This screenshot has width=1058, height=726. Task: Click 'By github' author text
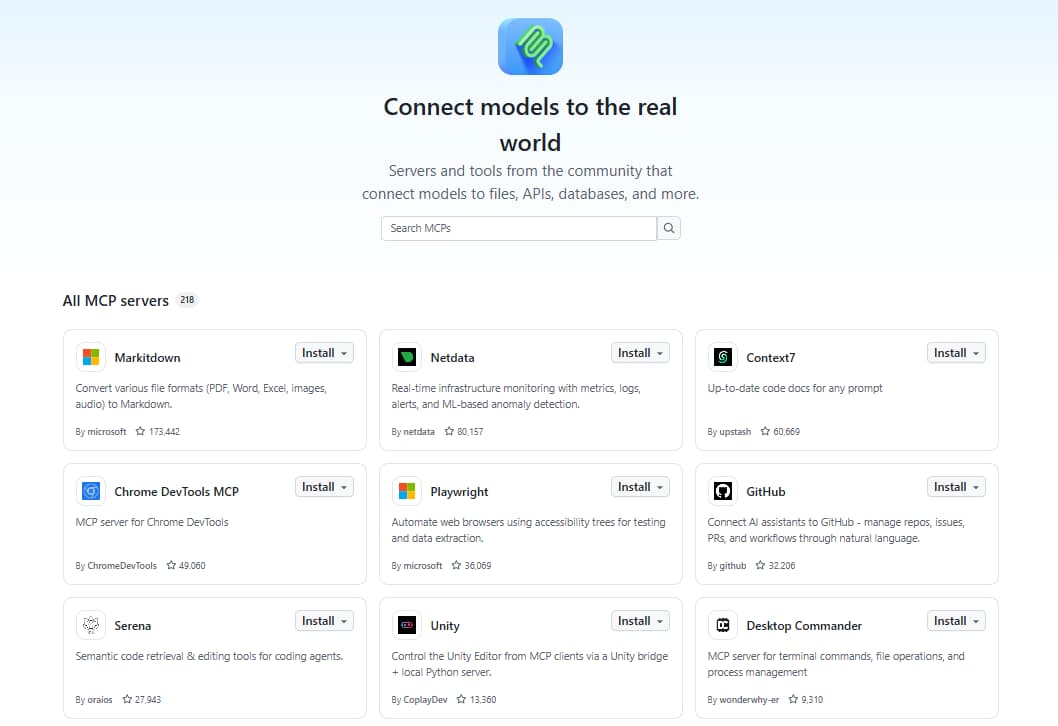click(727, 566)
